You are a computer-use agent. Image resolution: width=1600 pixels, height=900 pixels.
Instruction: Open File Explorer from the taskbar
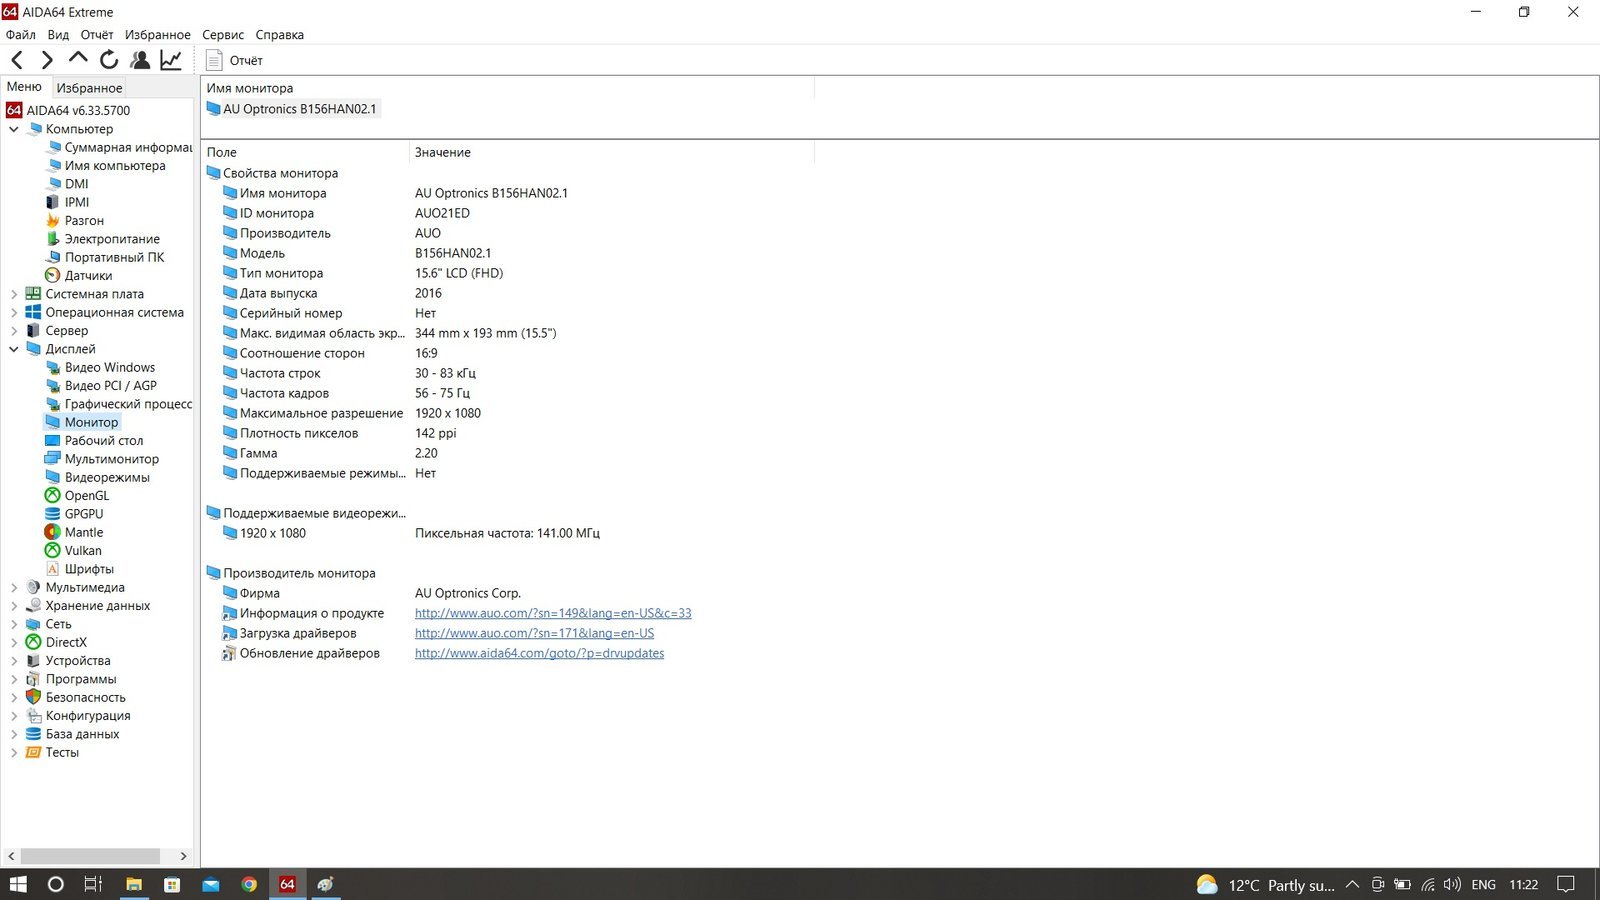(133, 884)
